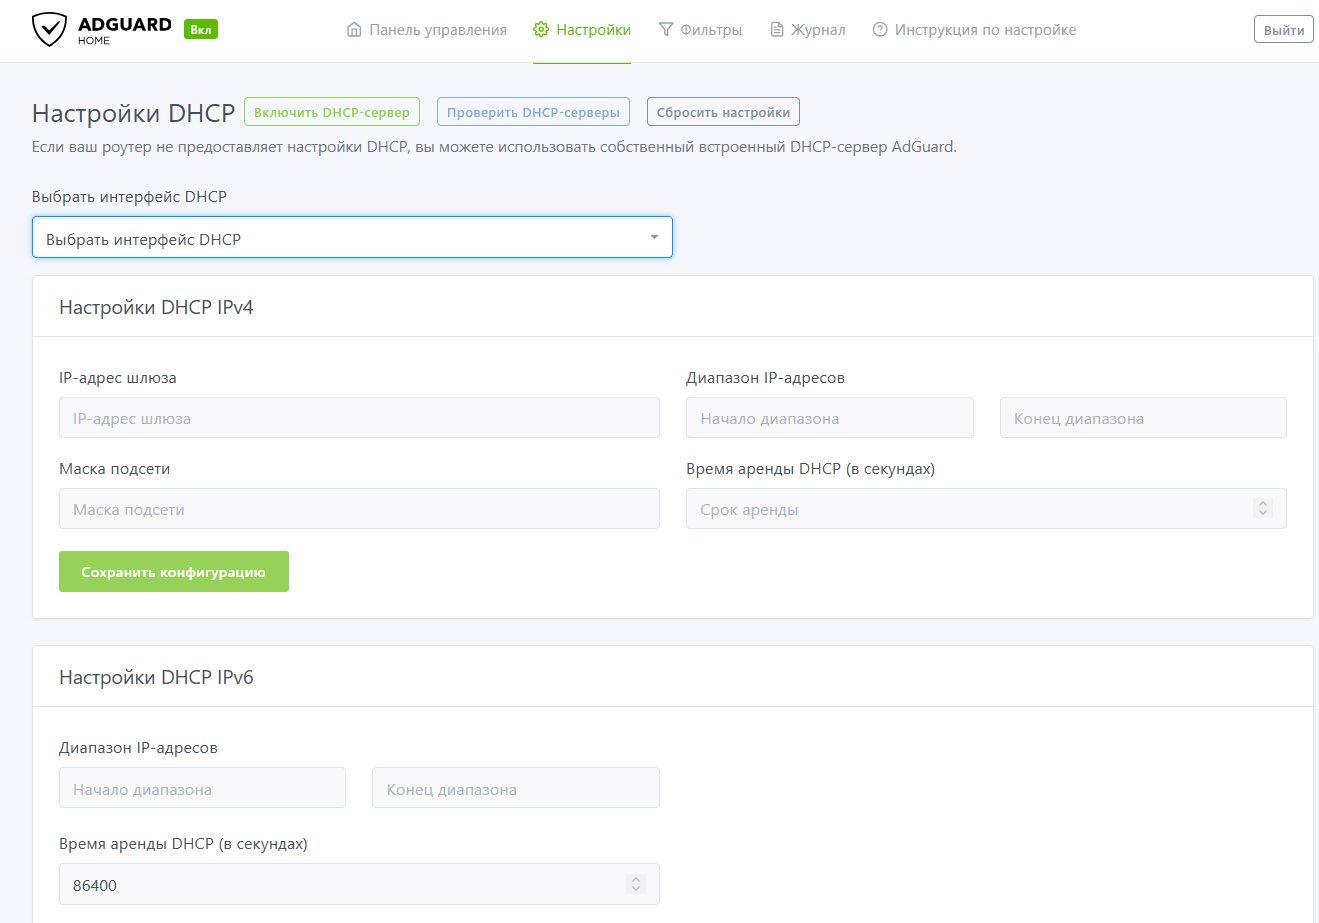Click the house icon beside Панель управления
Viewport: 1319px width, 923px height.
coord(354,30)
